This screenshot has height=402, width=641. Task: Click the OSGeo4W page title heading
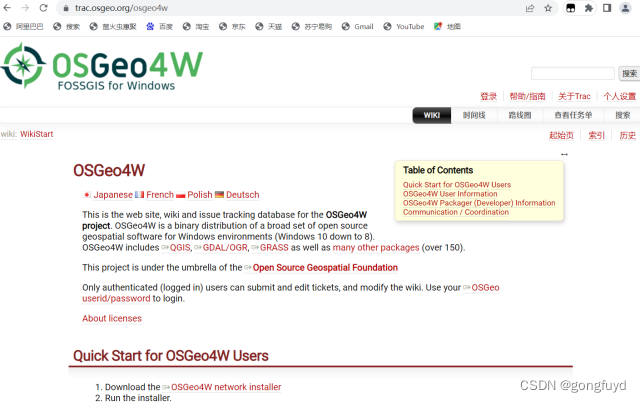point(109,171)
